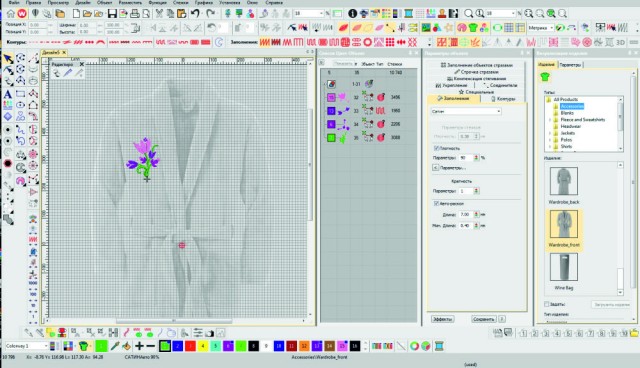Image resolution: width=640 pixels, height=368 pixels.
Task: Toggle the Плотность checkbox
Action: pos(436,148)
